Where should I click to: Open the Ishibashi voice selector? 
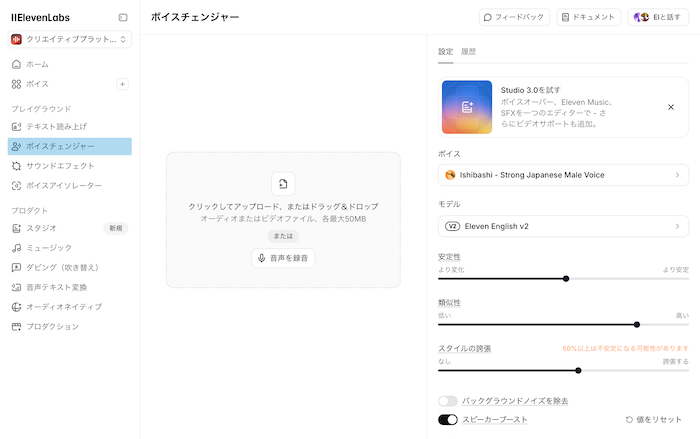click(x=563, y=175)
